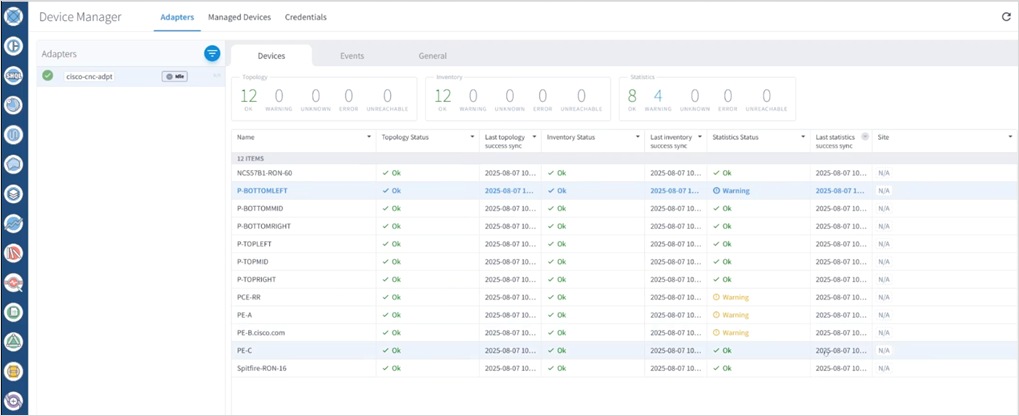Image resolution: width=1019 pixels, height=416 pixels.
Task: Open the Site column dropdown arrow
Action: click(1011, 137)
